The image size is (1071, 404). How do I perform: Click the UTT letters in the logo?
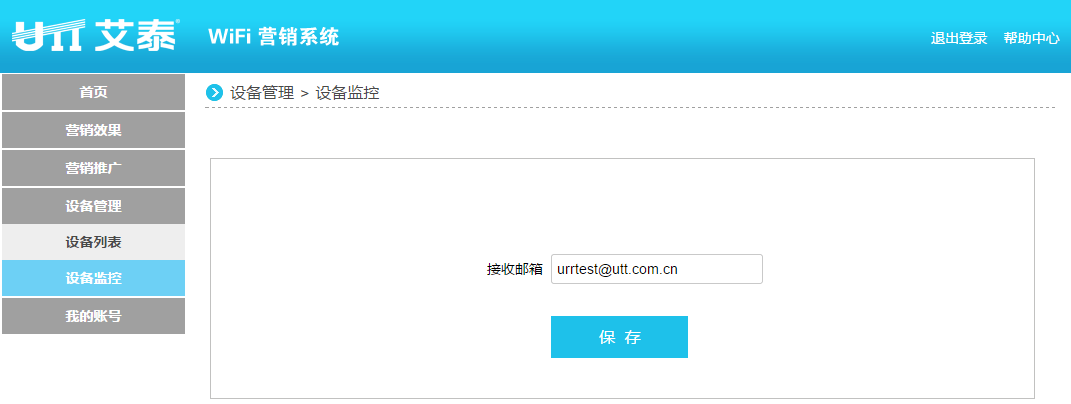(x=48, y=36)
